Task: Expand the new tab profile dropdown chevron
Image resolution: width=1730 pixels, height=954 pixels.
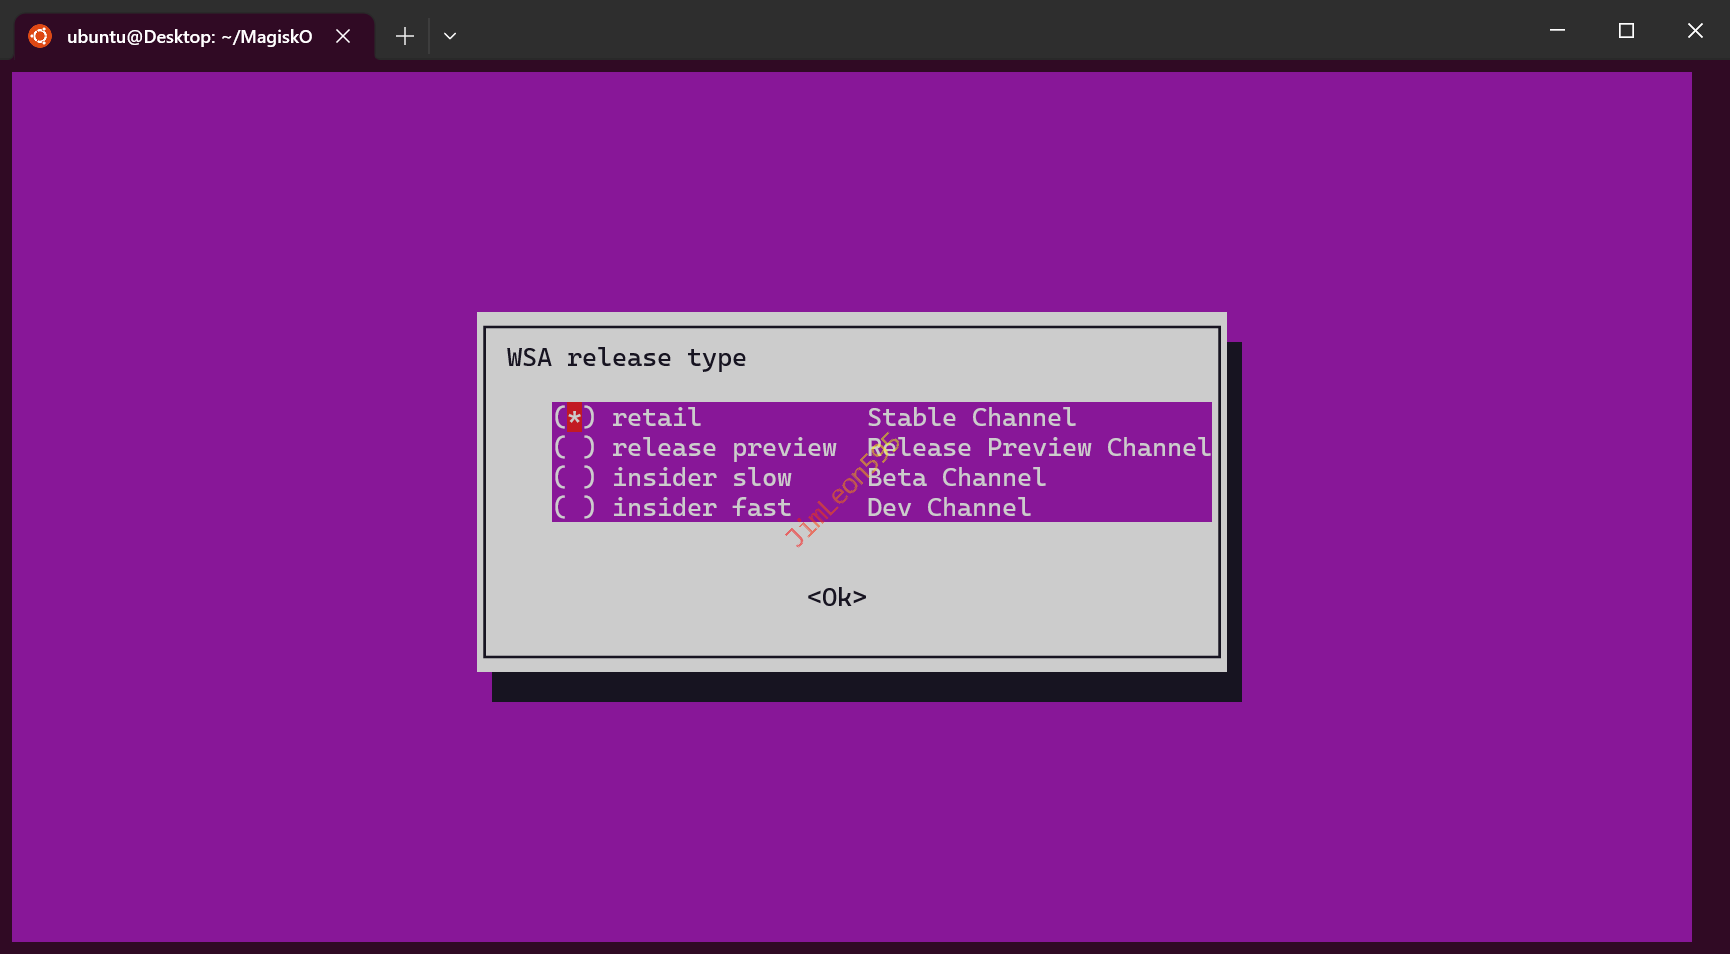Action: click(450, 36)
